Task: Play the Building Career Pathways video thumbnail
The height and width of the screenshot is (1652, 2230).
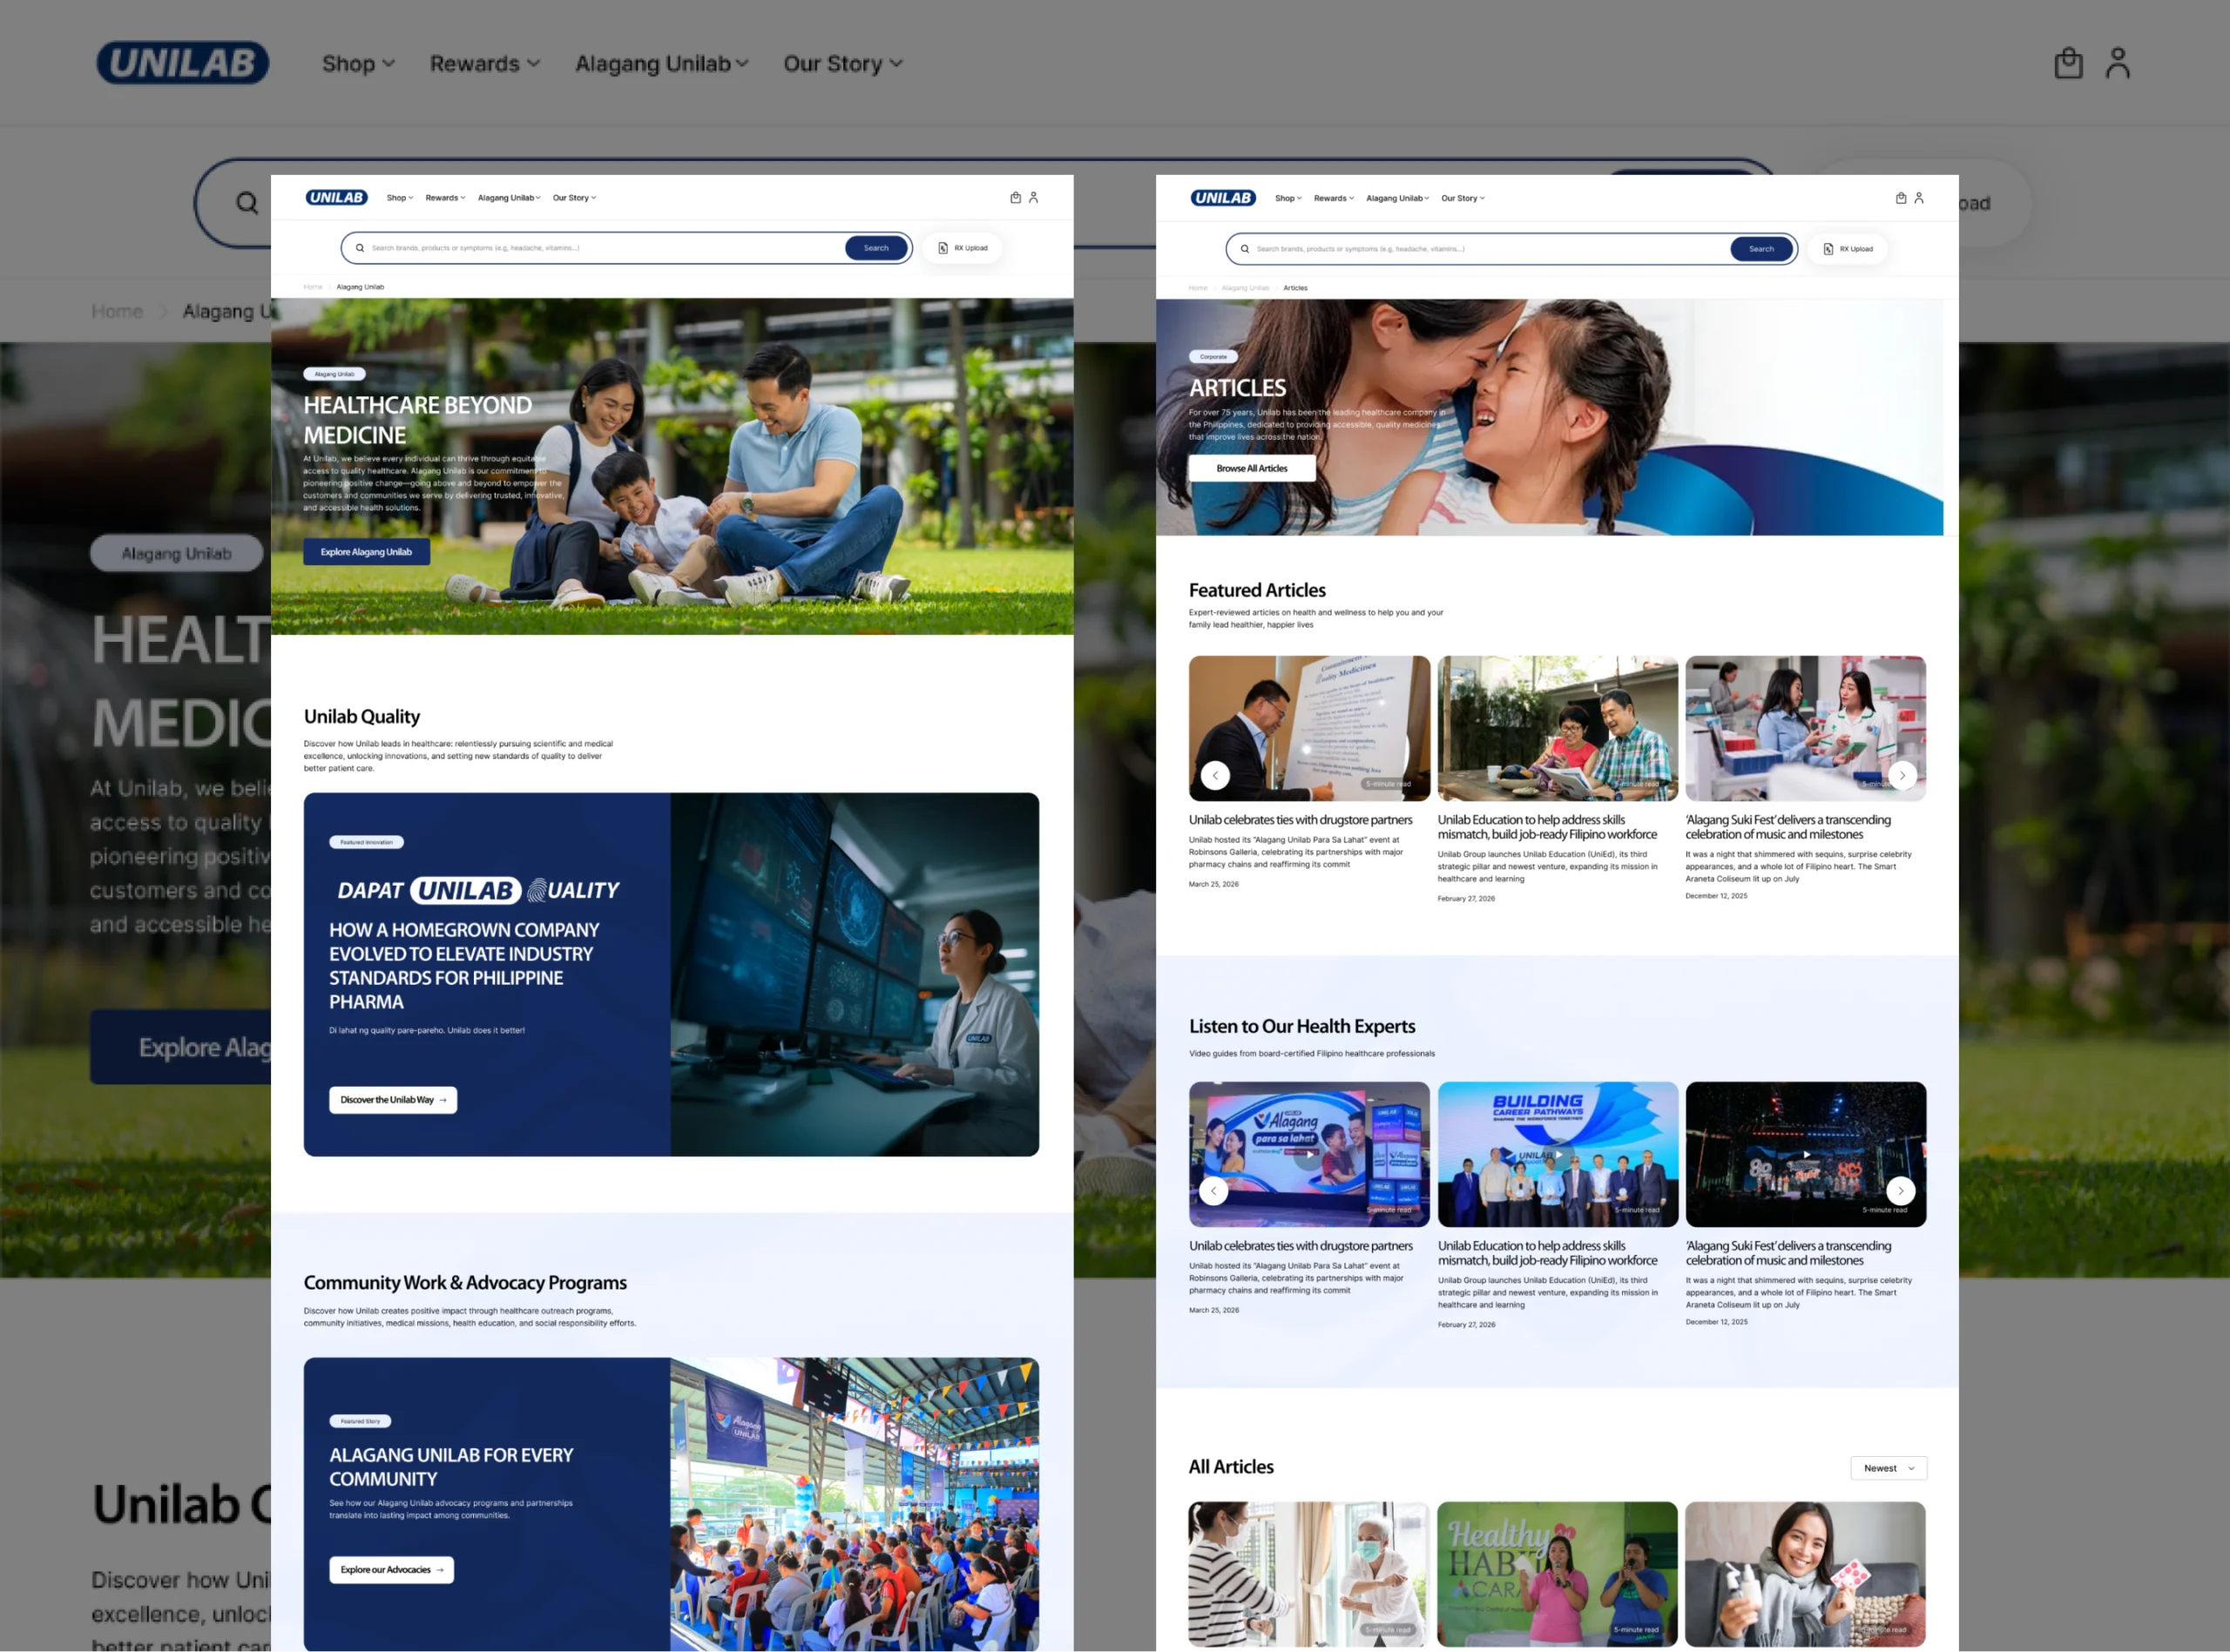Action: point(1558,1154)
